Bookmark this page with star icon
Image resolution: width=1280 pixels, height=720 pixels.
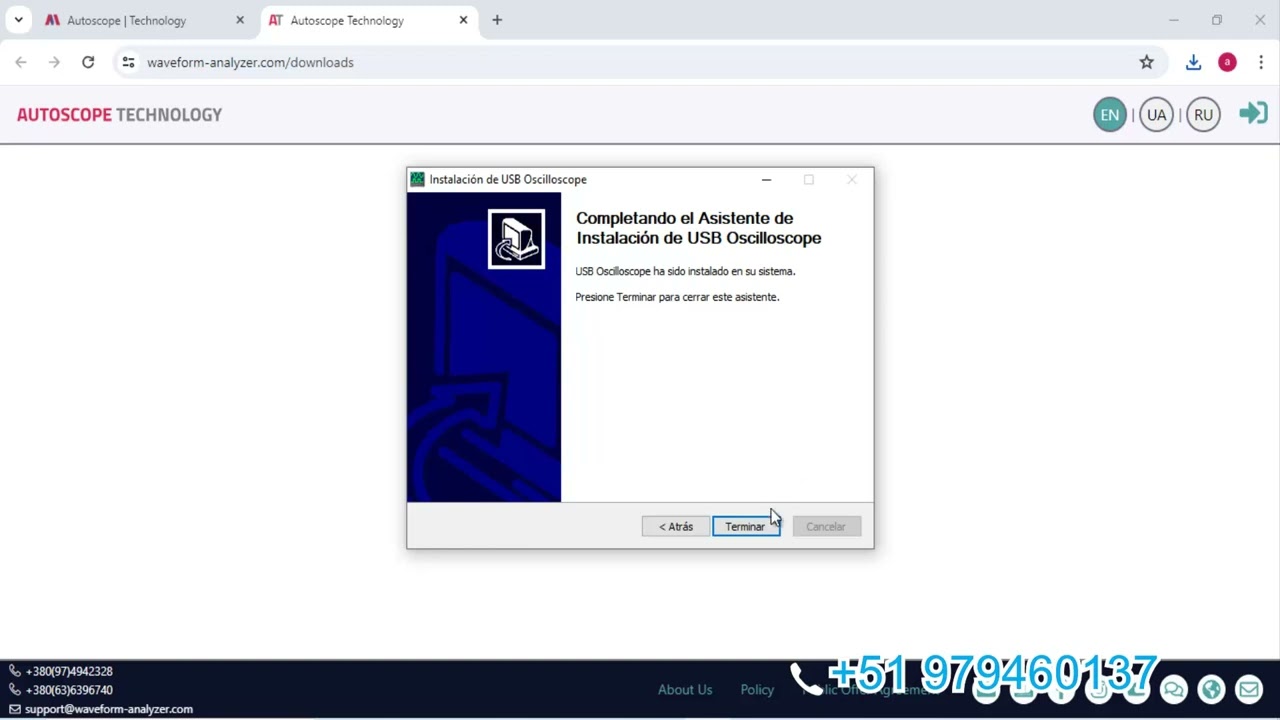pyautogui.click(x=1147, y=62)
